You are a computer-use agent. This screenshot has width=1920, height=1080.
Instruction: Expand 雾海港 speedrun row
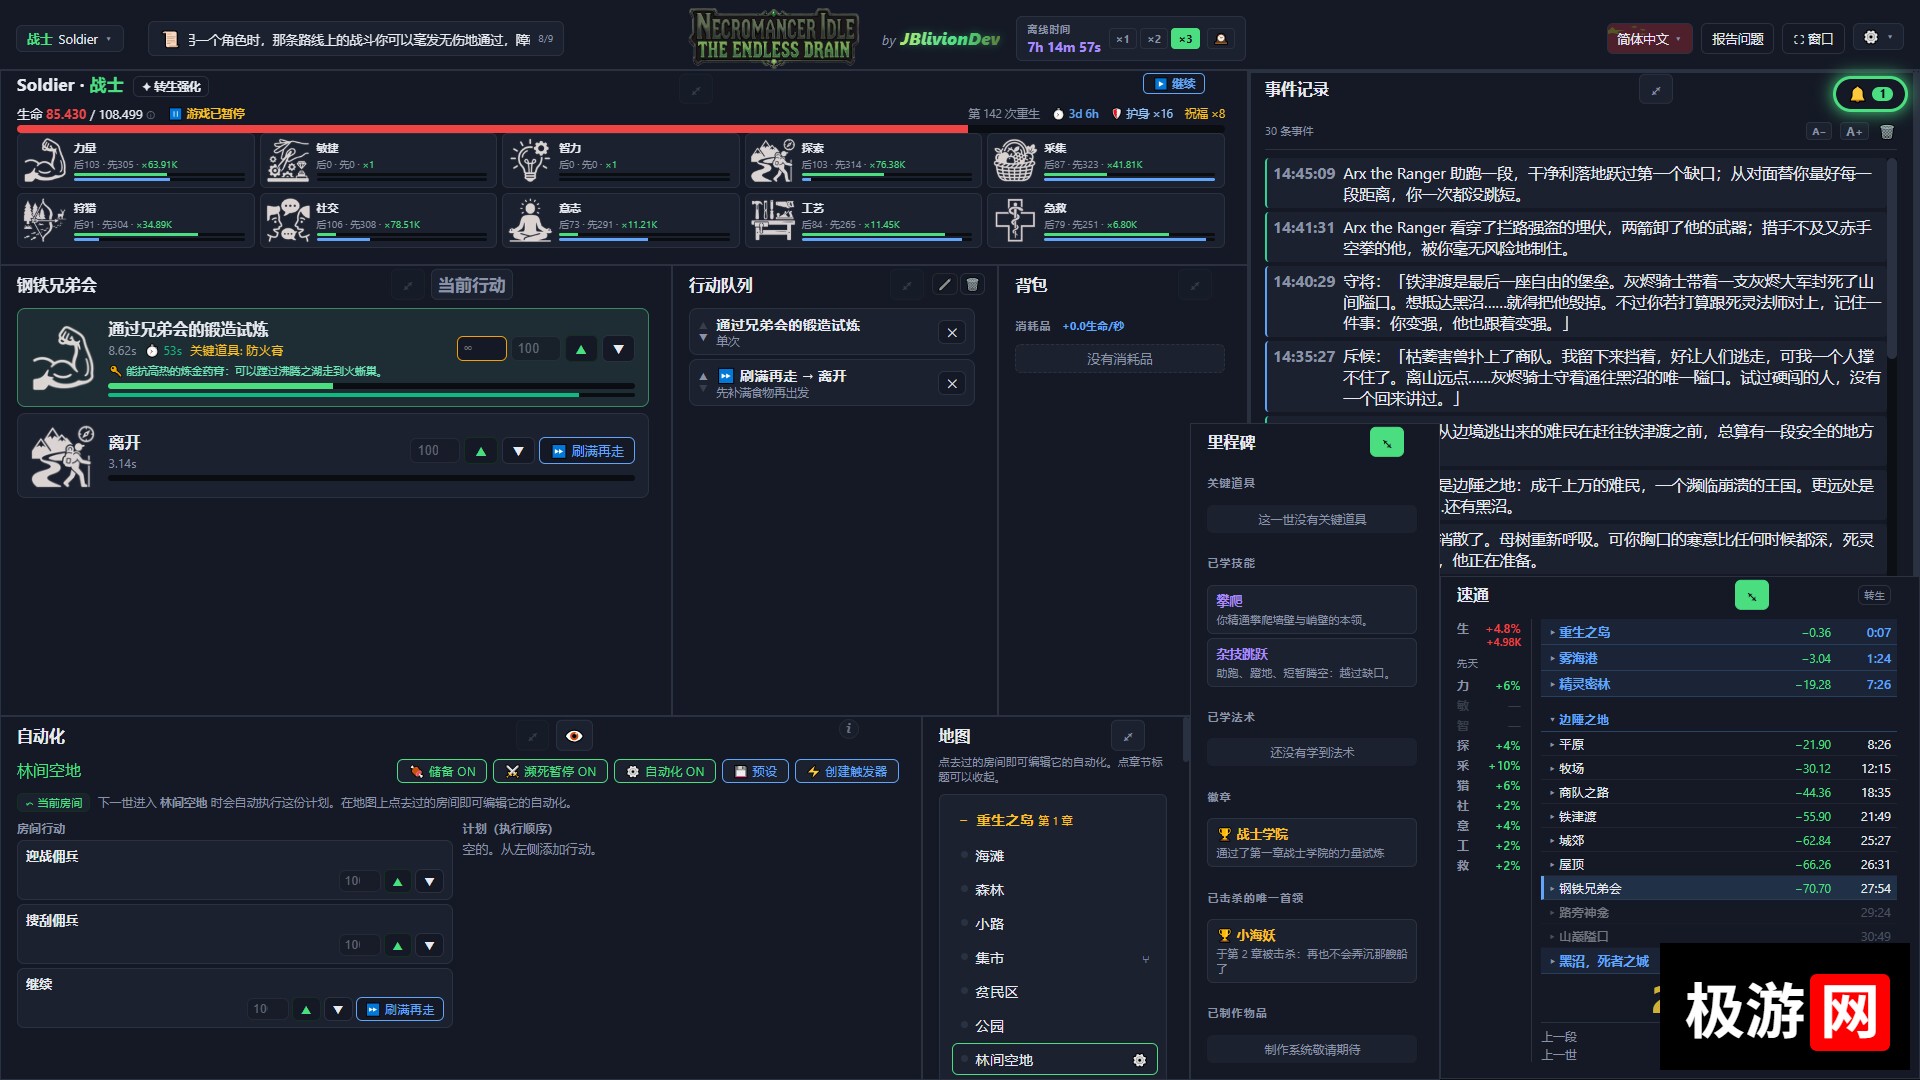coord(1720,658)
